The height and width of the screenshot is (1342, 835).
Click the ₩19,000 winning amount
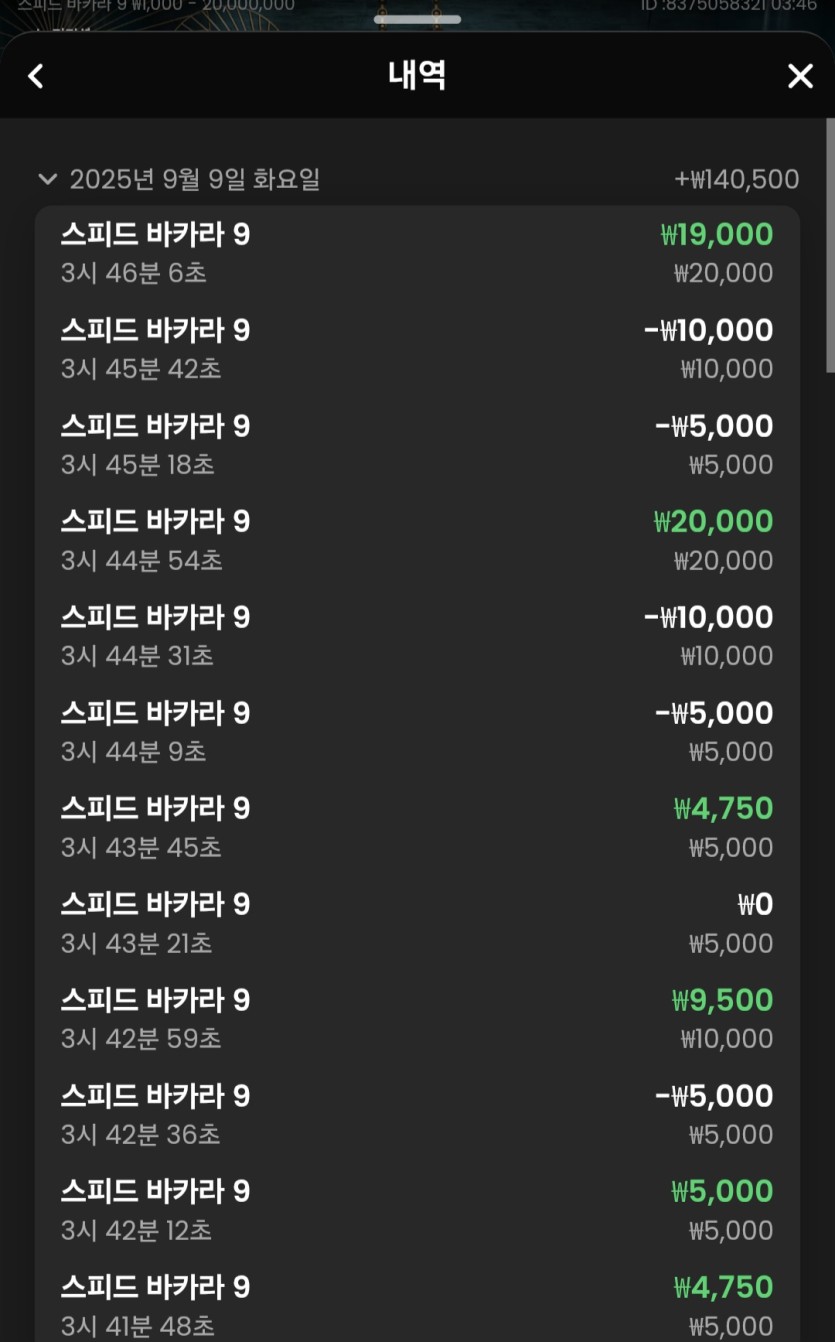click(717, 235)
